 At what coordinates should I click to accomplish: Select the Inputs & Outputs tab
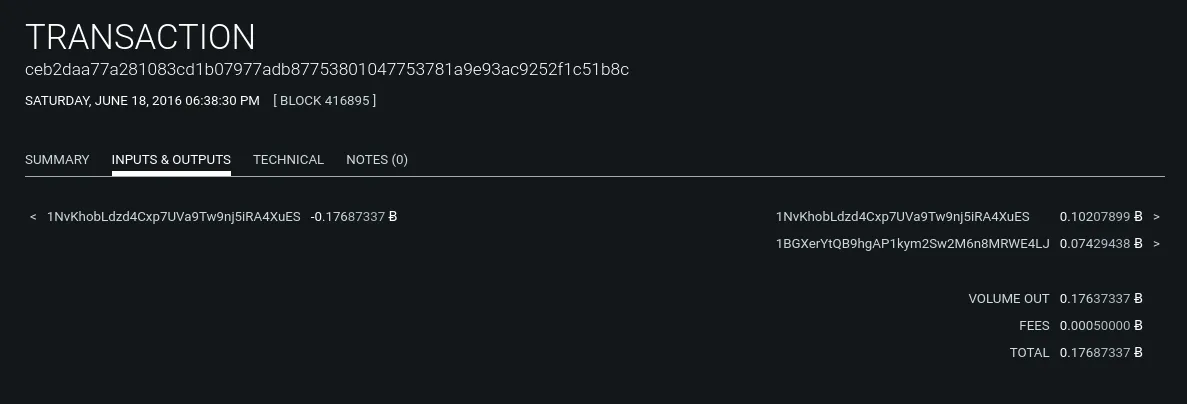coord(171,160)
